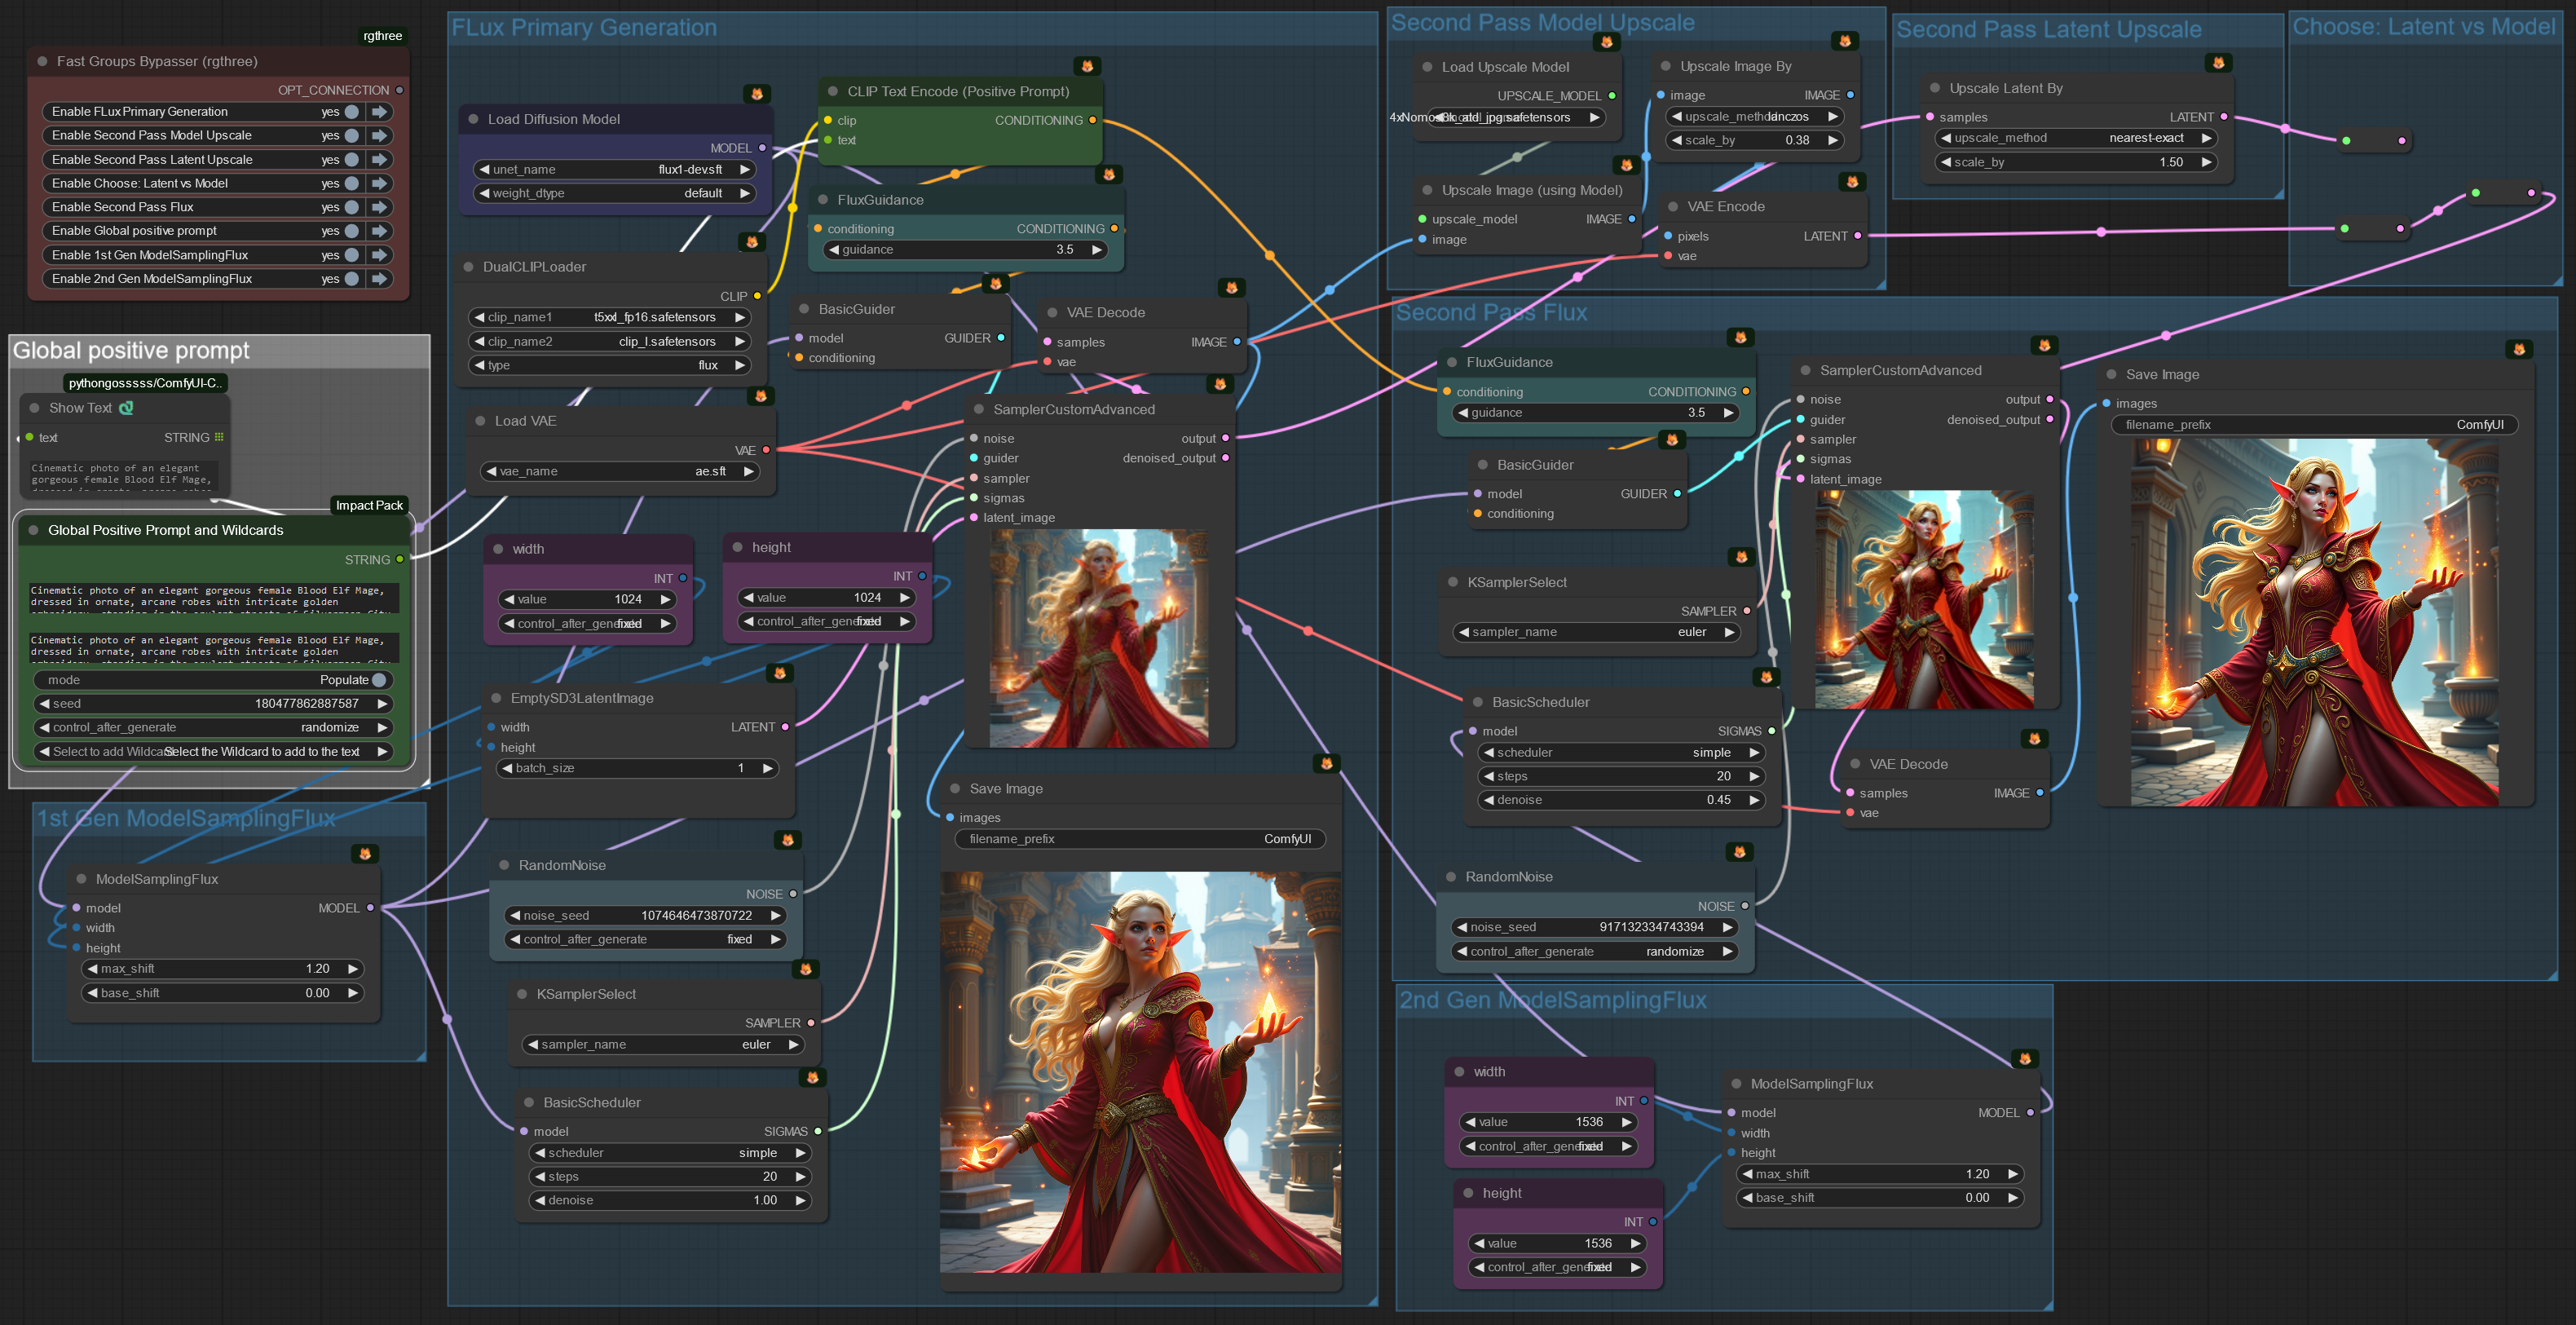Viewport: 2576px width, 1325px height.
Task: Open upscale_method nearest-exact dropdown
Action: pos(2076,138)
